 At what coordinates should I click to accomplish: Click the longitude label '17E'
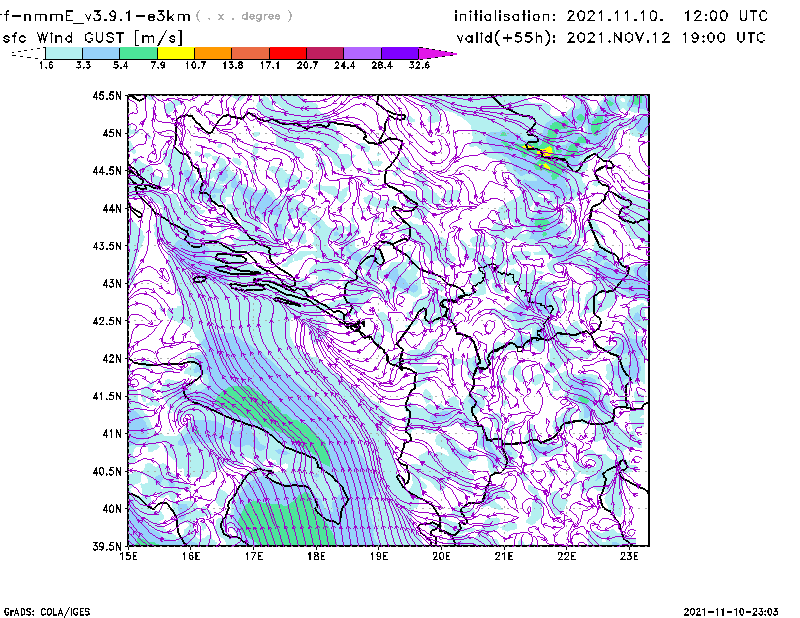254,556
